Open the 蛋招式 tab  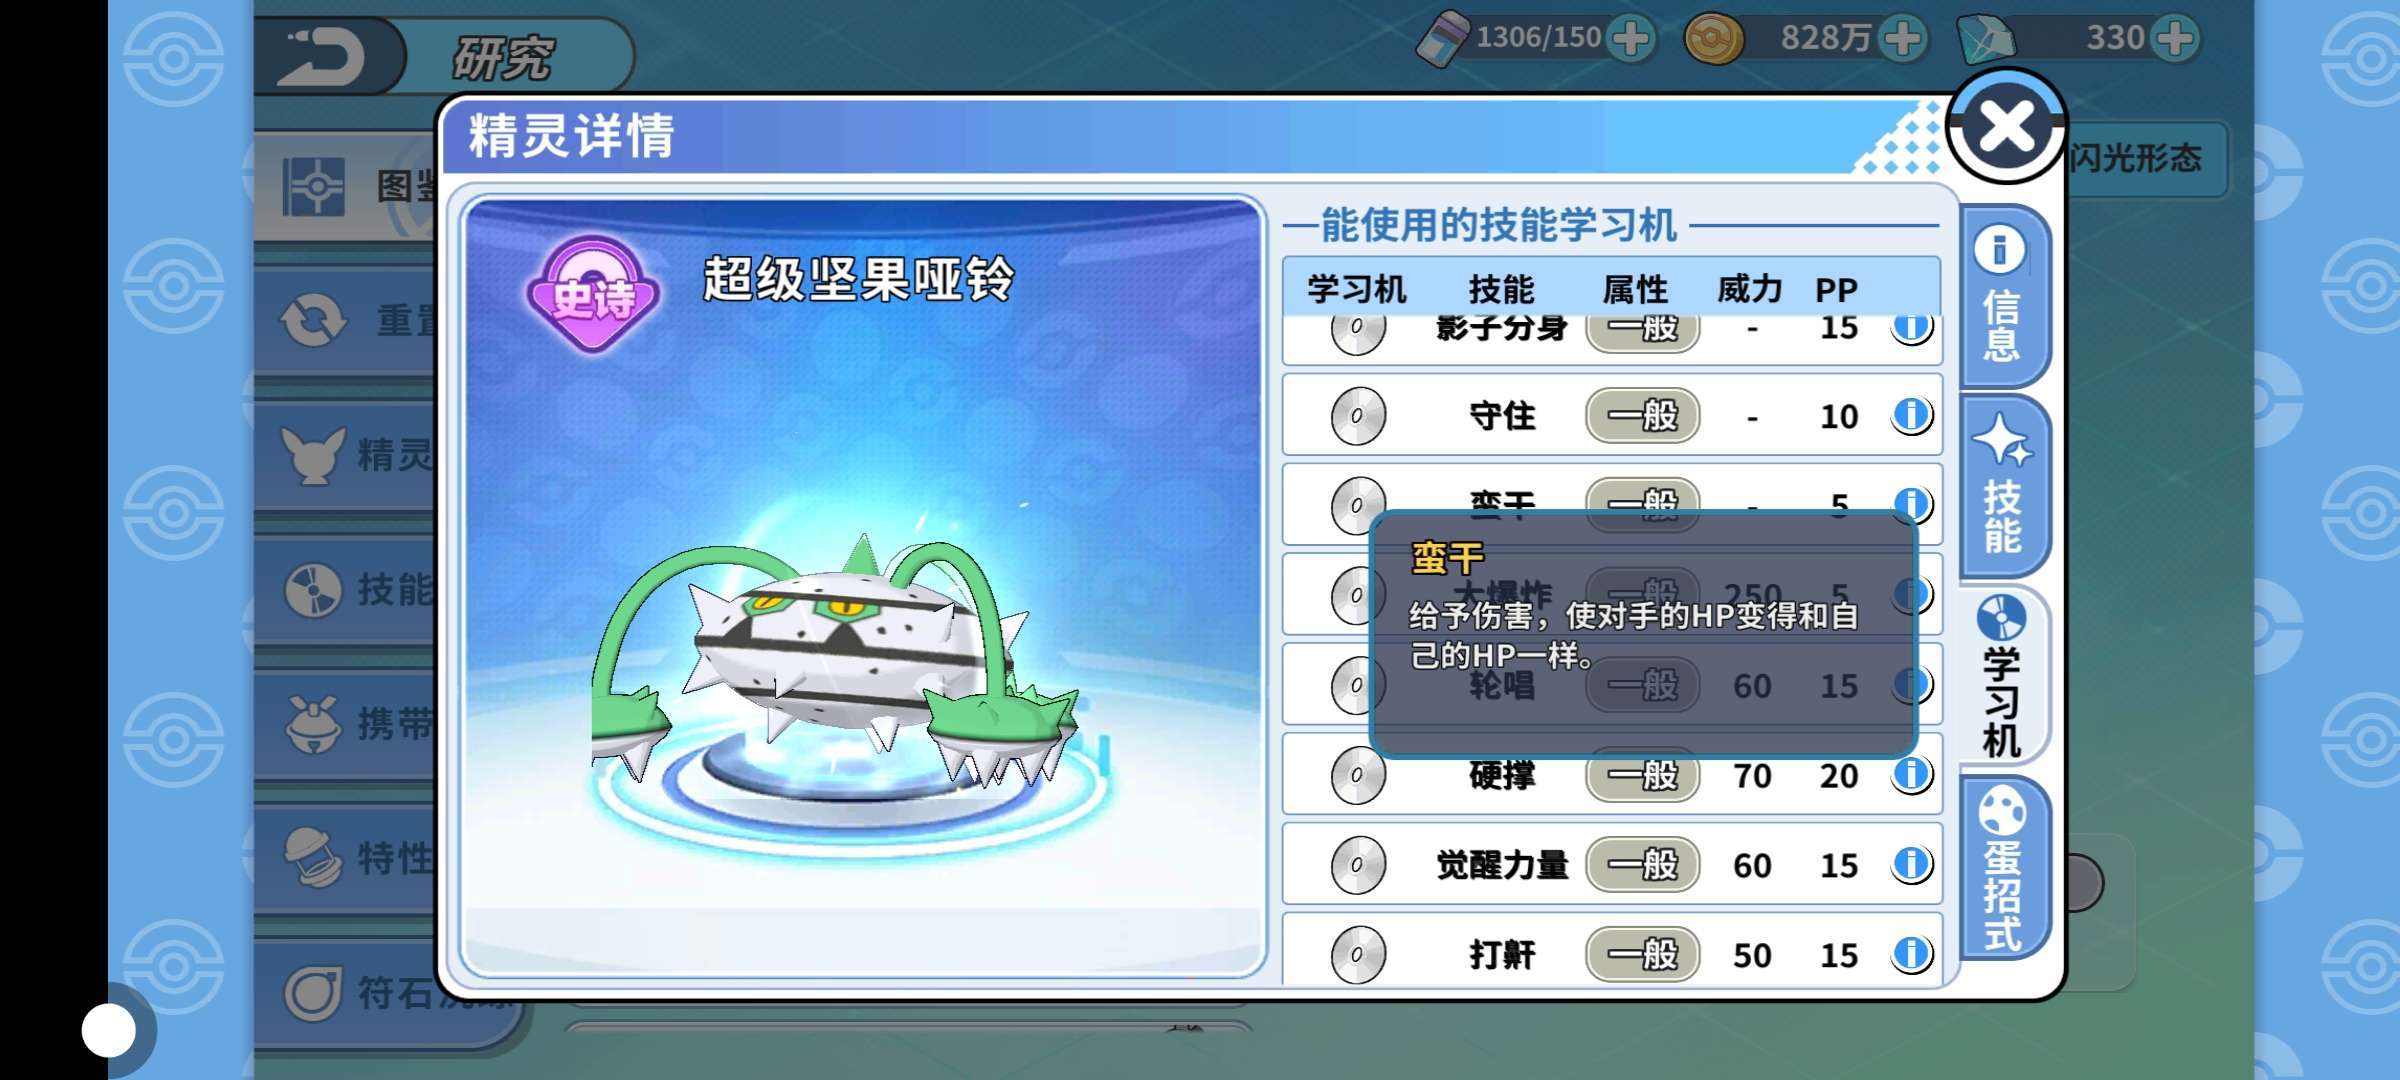[2003, 868]
